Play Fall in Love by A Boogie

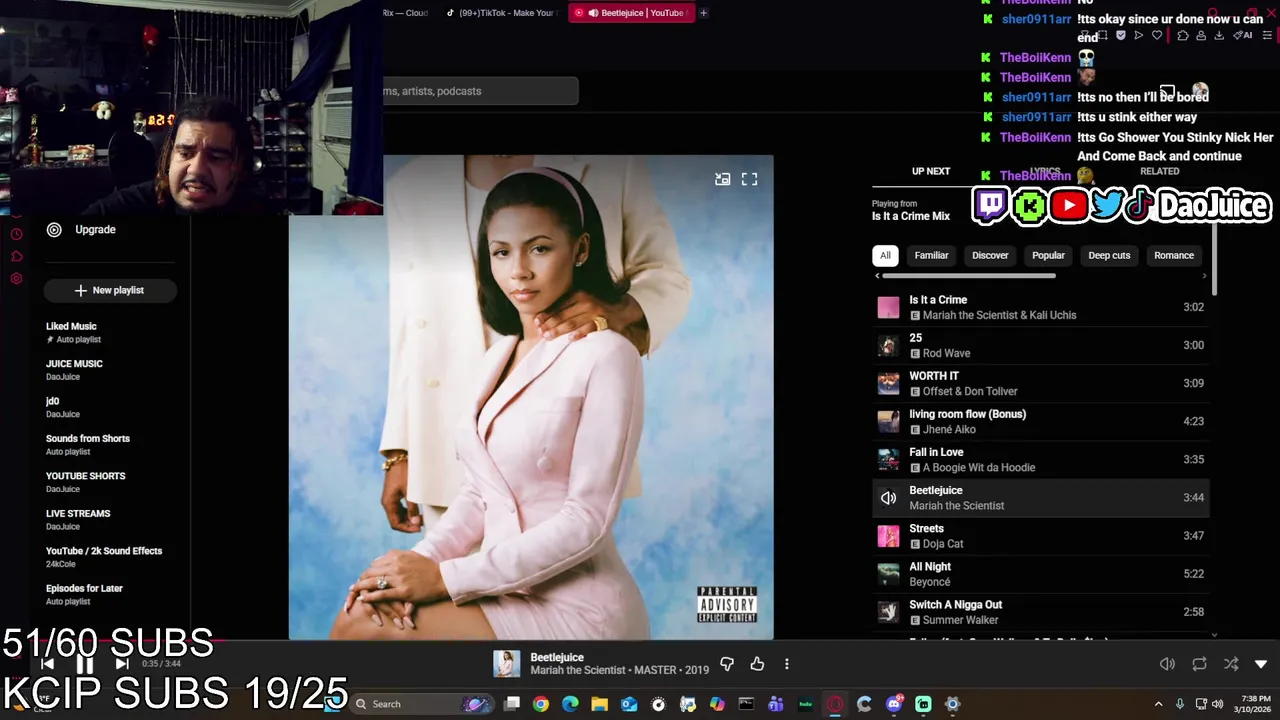(1040, 459)
